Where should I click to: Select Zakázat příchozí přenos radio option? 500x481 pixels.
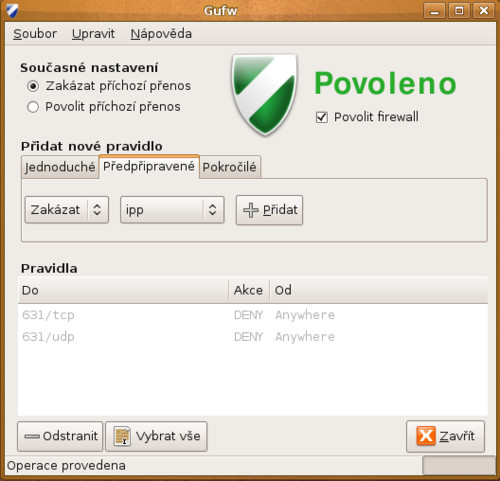point(33,86)
